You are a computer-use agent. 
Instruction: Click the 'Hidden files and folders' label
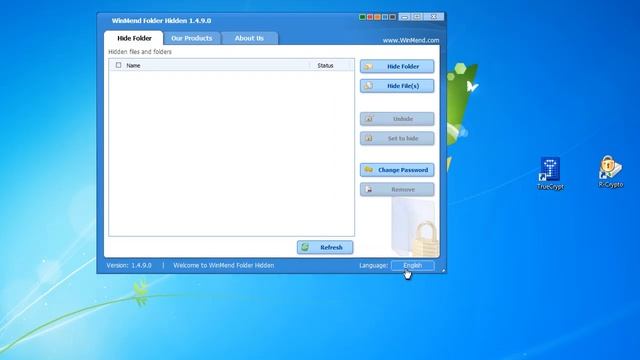140,52
